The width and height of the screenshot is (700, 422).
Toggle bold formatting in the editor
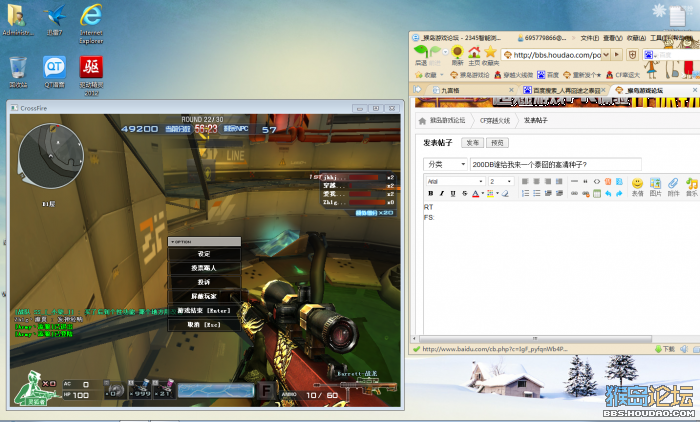point(430,193)
